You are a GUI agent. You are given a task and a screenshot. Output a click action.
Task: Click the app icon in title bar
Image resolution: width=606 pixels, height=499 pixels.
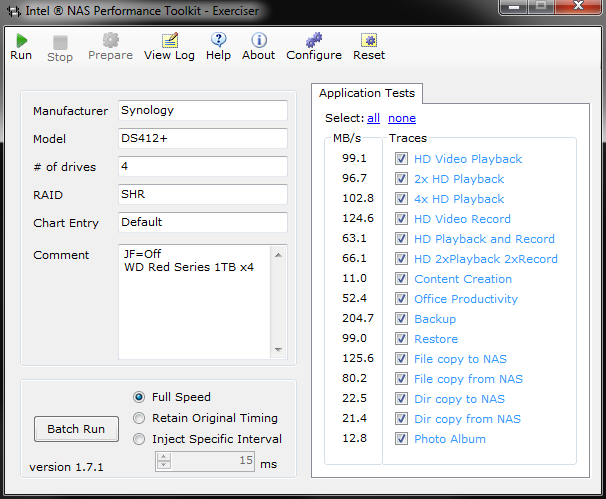coord(14,11)
